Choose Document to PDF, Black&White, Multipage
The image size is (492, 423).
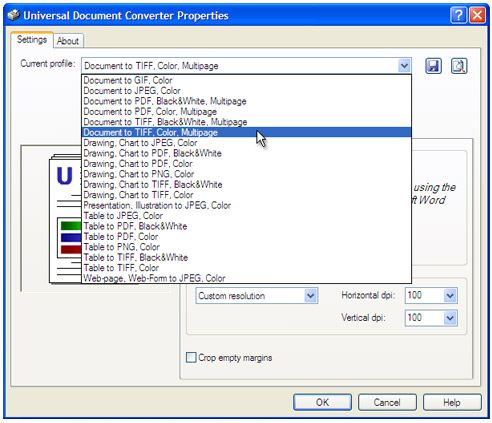tap(246, 101)
